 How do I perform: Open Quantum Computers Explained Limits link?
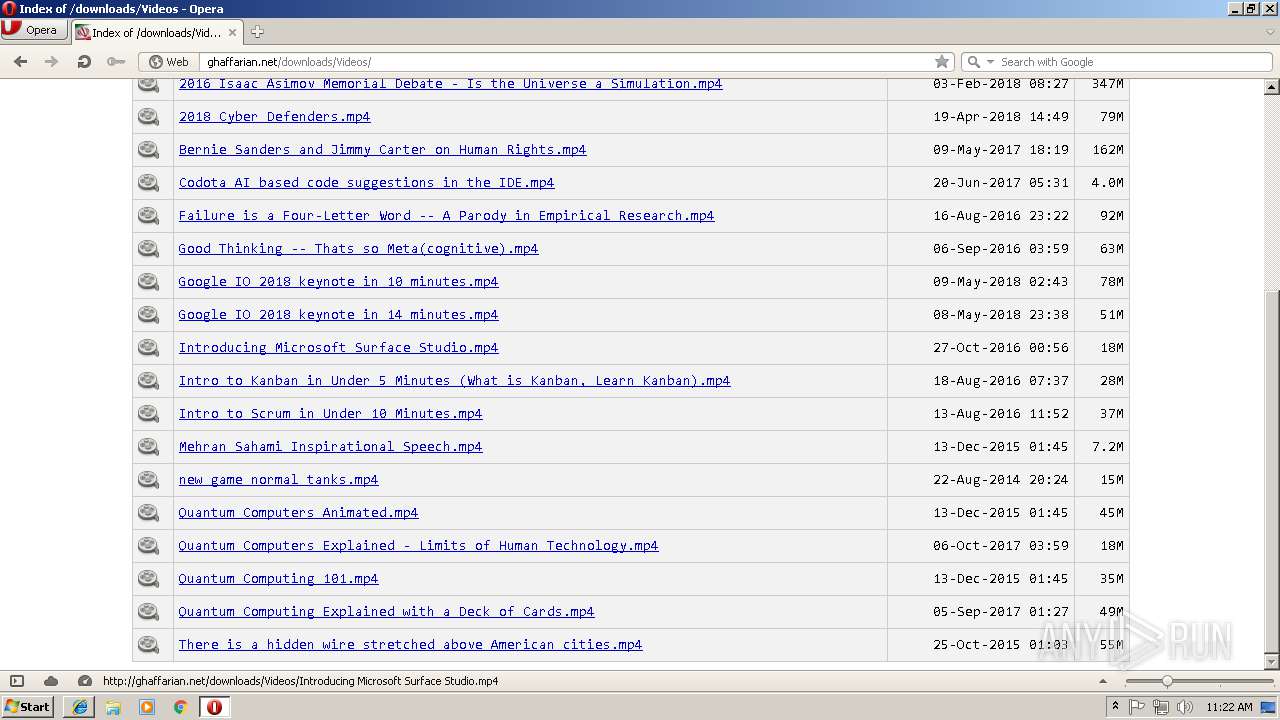[x=418, y=546]
